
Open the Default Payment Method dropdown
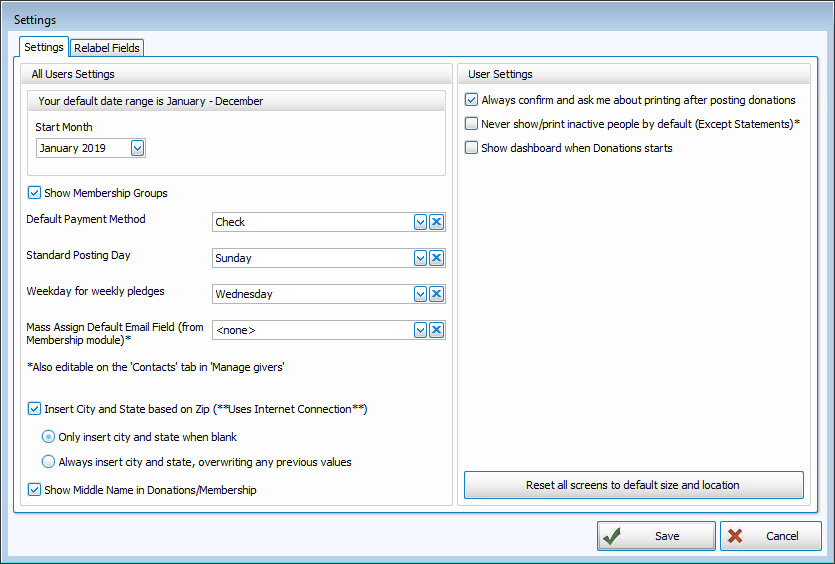421,222
